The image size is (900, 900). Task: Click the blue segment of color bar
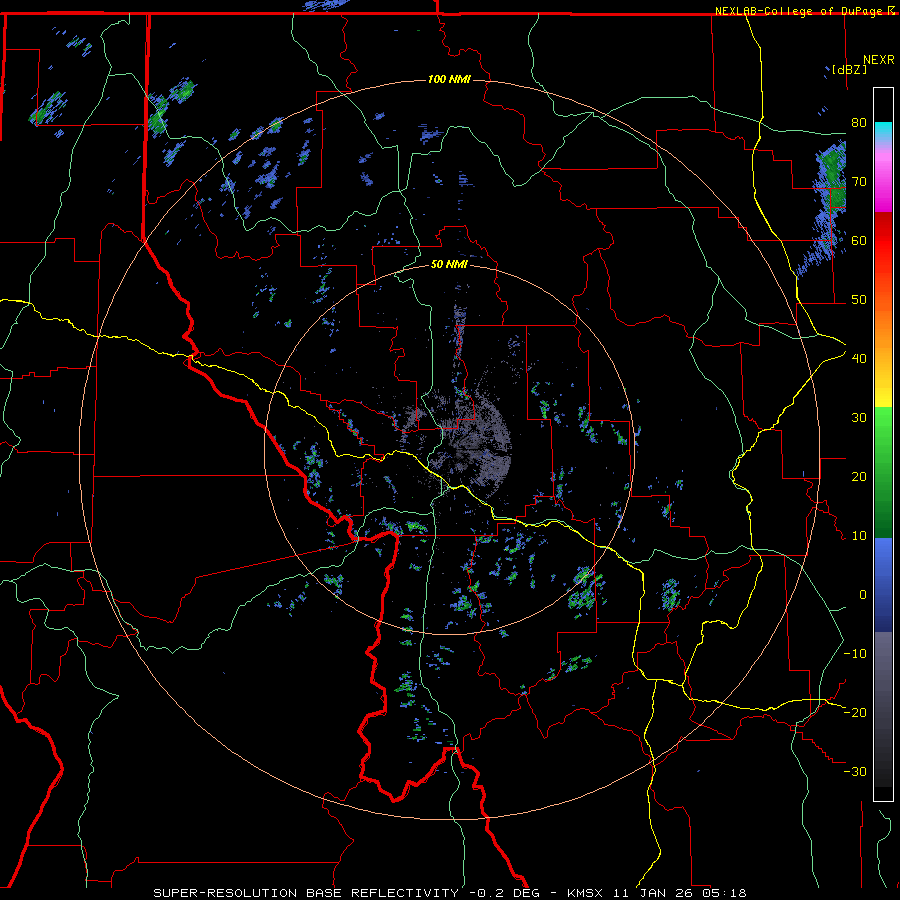click(x=883, y=585)
